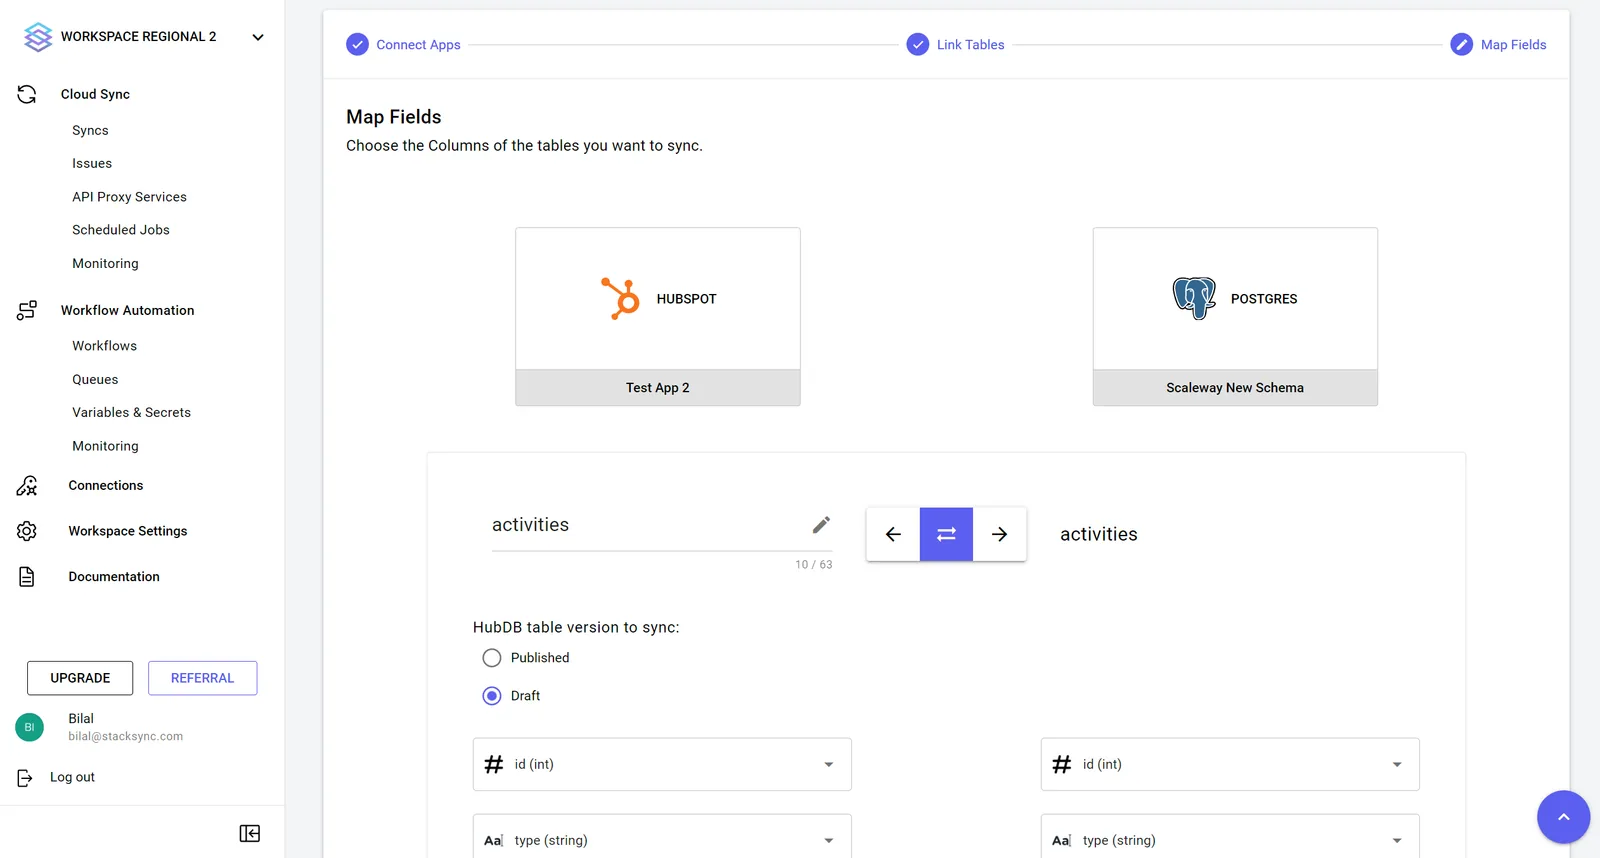
Task: Go to the Link Tables step
Action: [x=955, y=45]
